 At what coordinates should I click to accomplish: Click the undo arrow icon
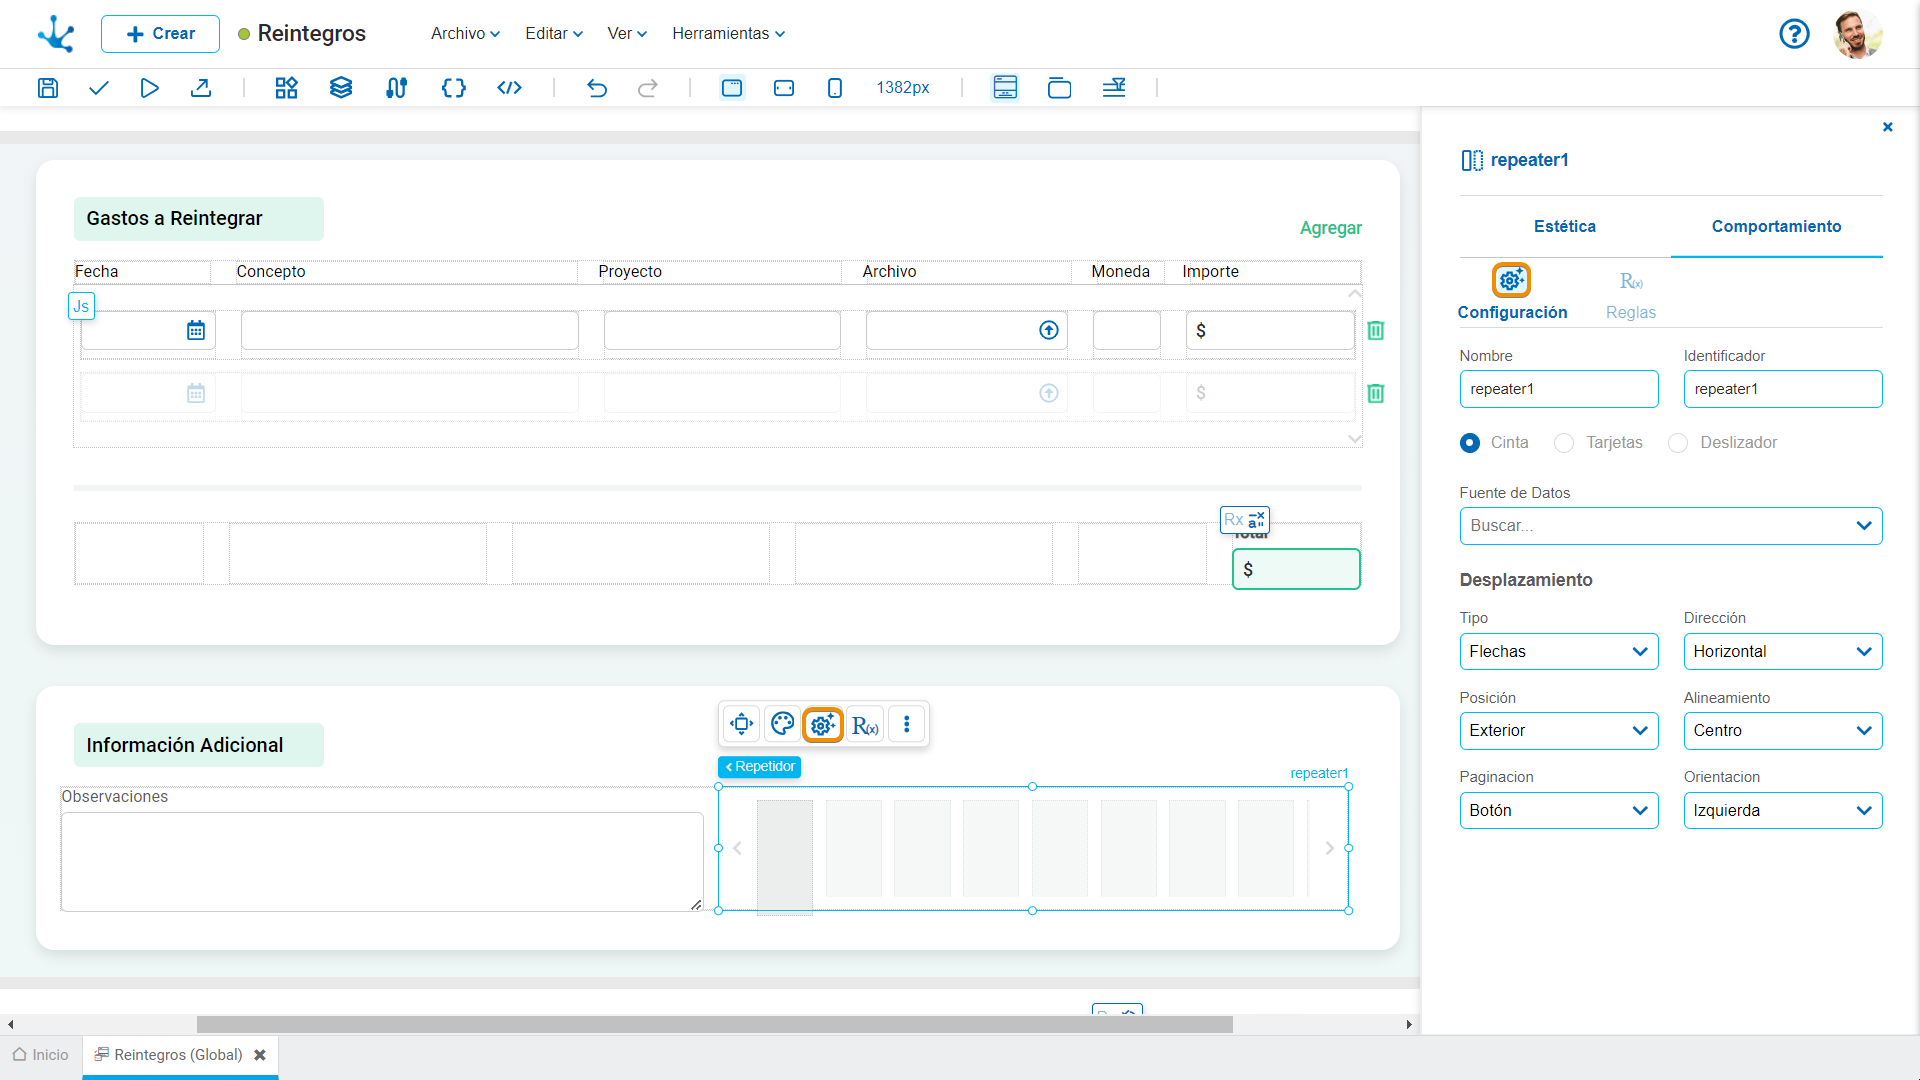pyautogui.click(x=597, y=88)
